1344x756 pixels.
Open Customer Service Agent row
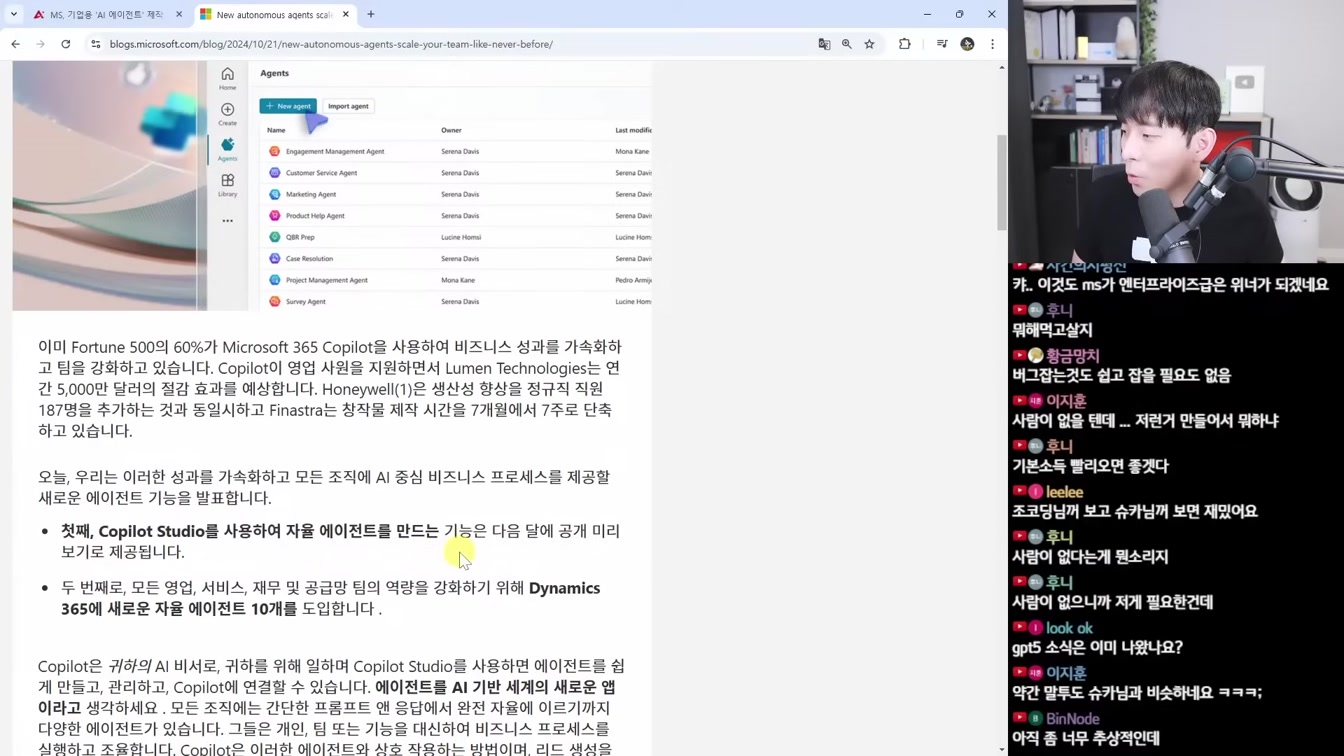click(x=456, y=173)
